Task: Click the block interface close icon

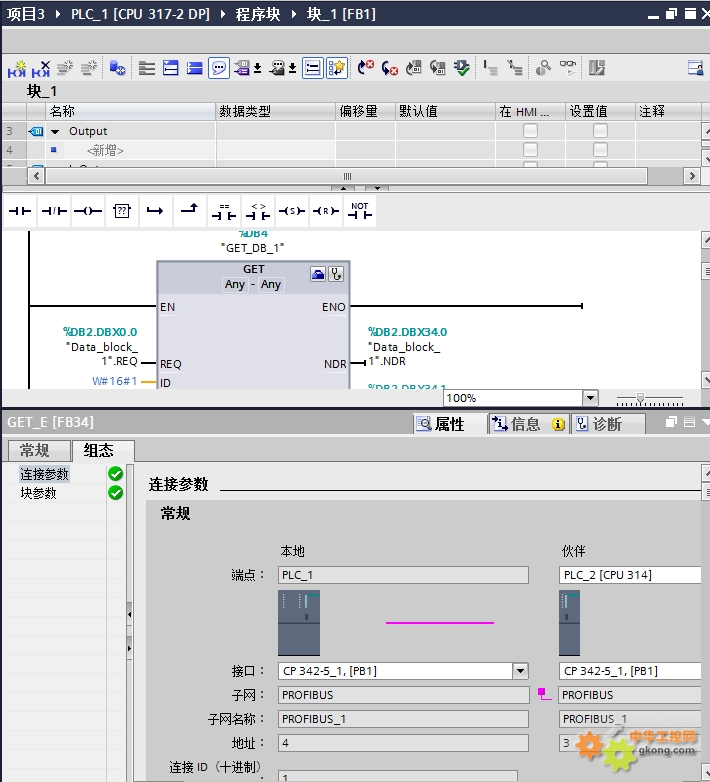Action: coord(194,68)
